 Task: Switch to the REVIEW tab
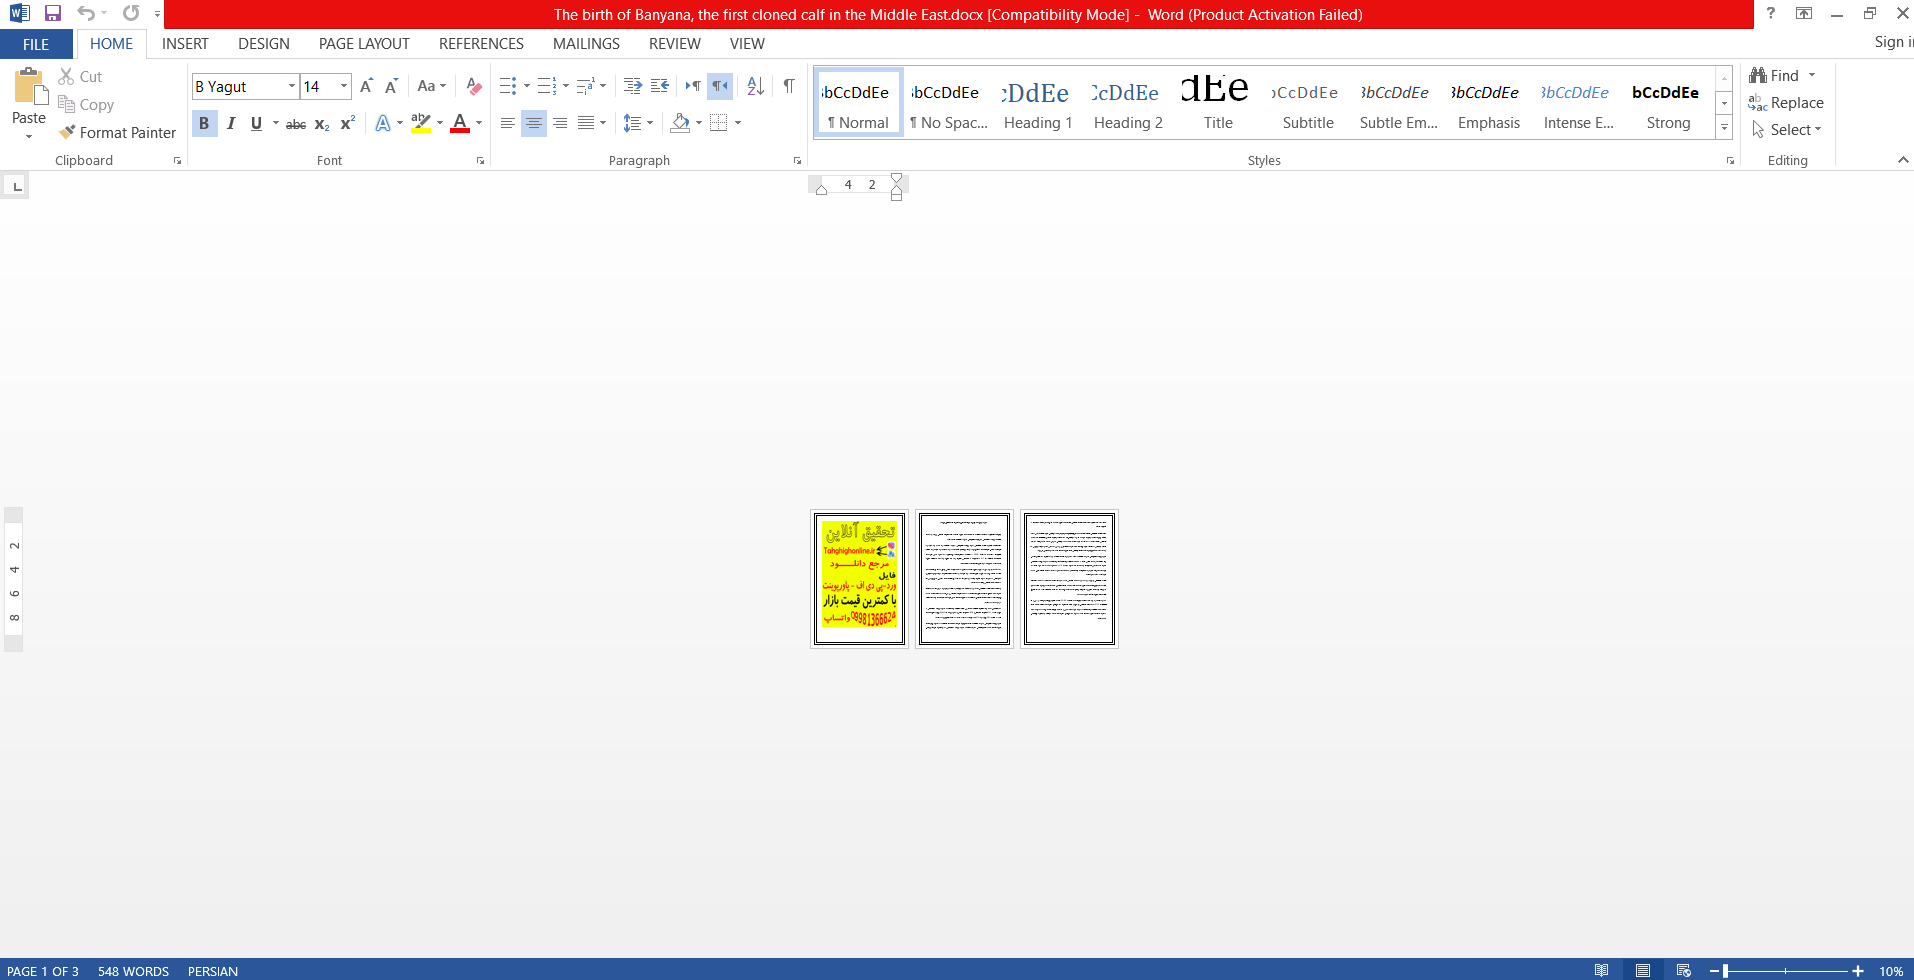tap(675, 44)
